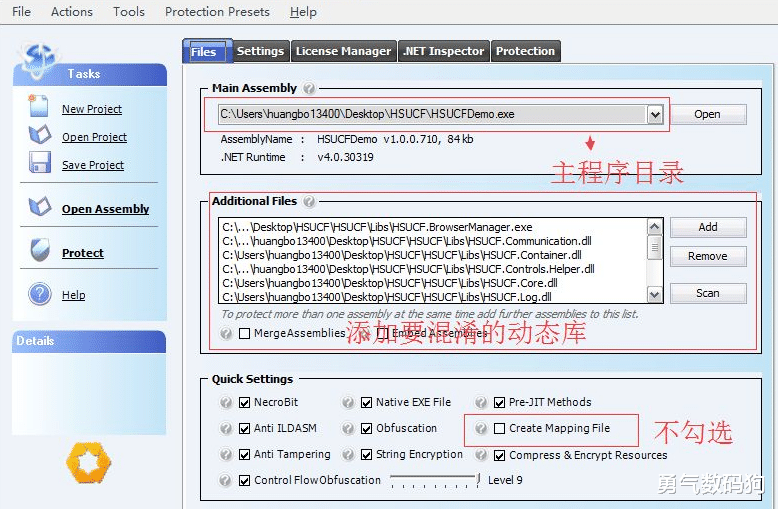This screenshot has height=509, width=778.
Task: Click the Additional Files scroll up arrow
Action: point(655,227)
